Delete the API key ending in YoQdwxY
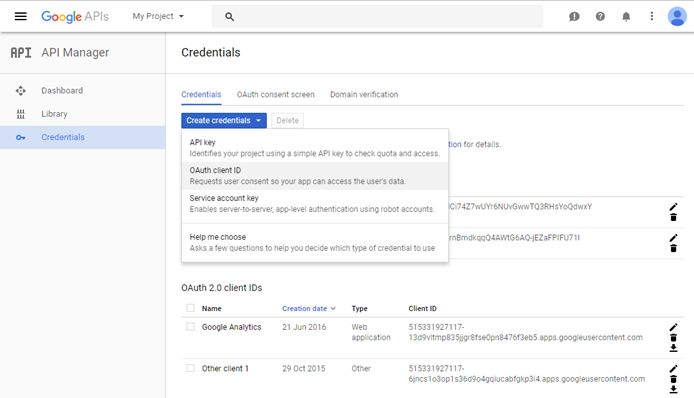This screenshot has height=398, width=694. (673, 217)
